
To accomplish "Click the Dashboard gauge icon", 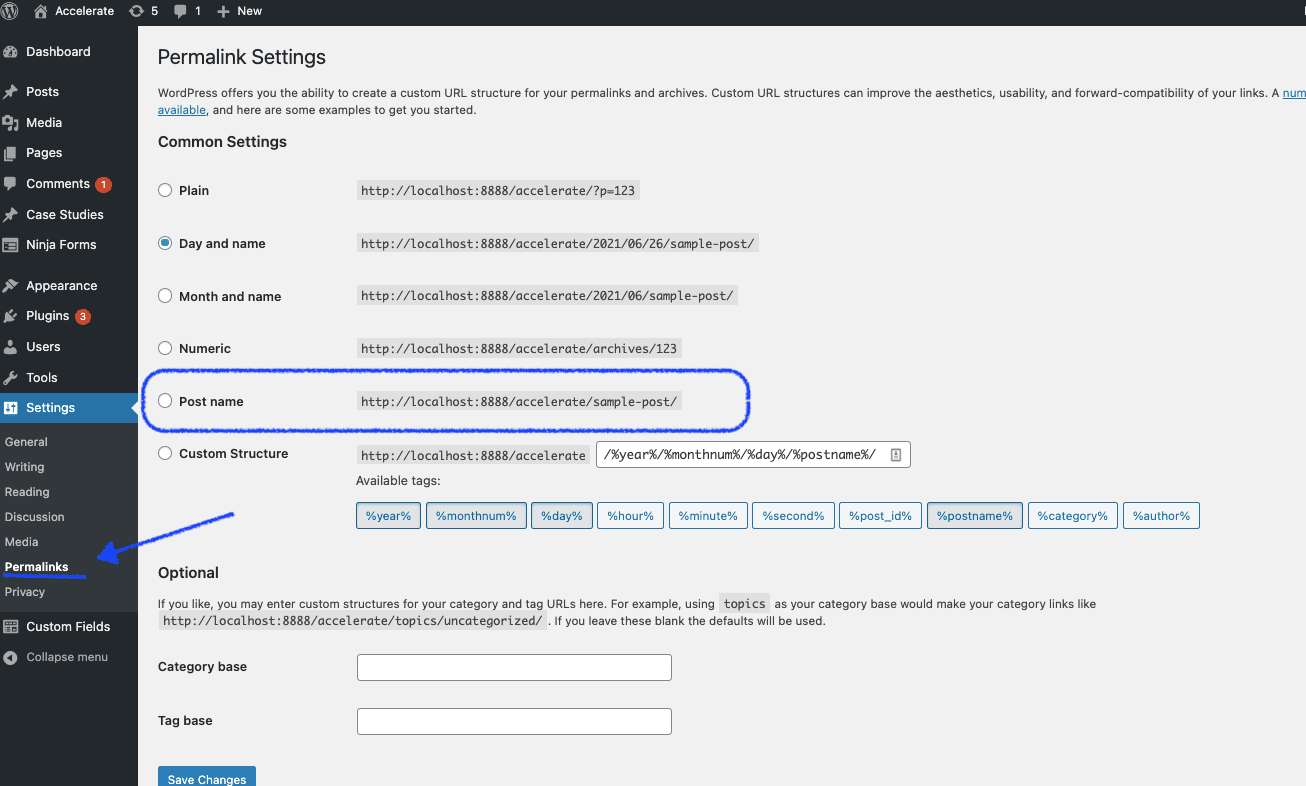I will coord(11,52).
